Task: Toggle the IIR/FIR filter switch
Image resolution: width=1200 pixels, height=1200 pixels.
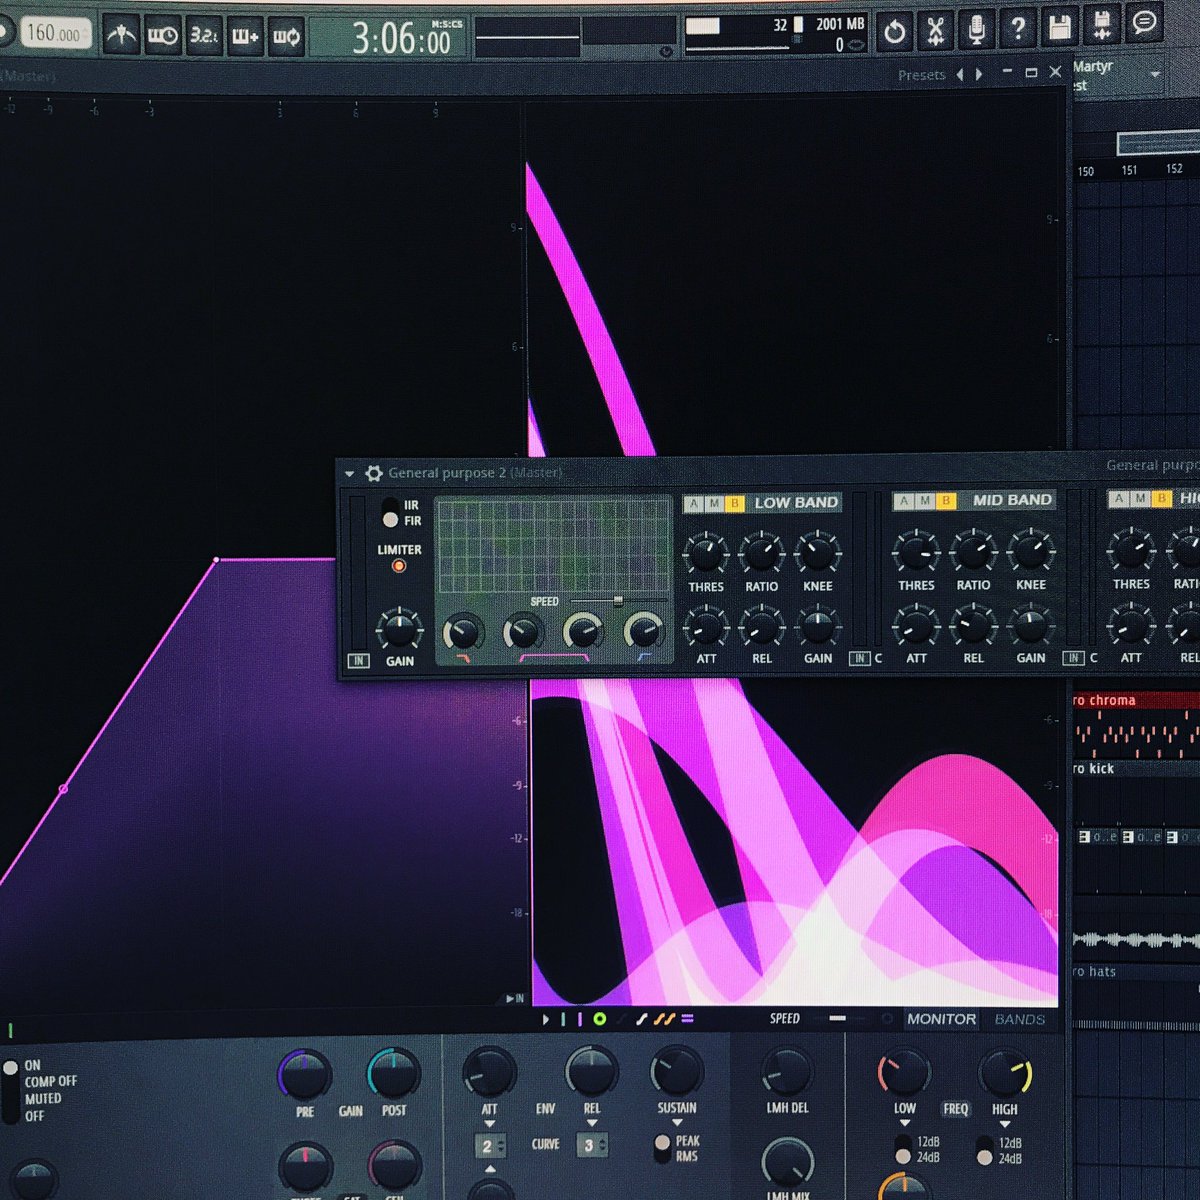Action: (x=390, y=513)
